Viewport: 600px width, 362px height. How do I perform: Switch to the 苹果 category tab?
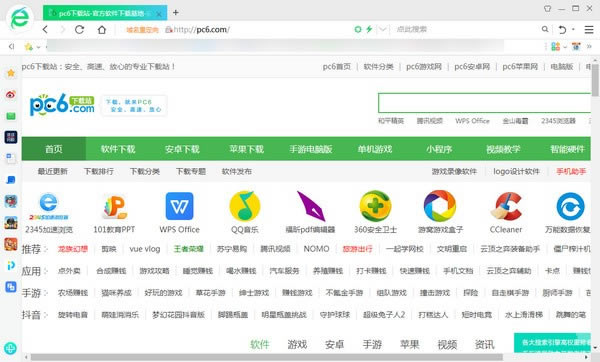(x=410, y=344)
